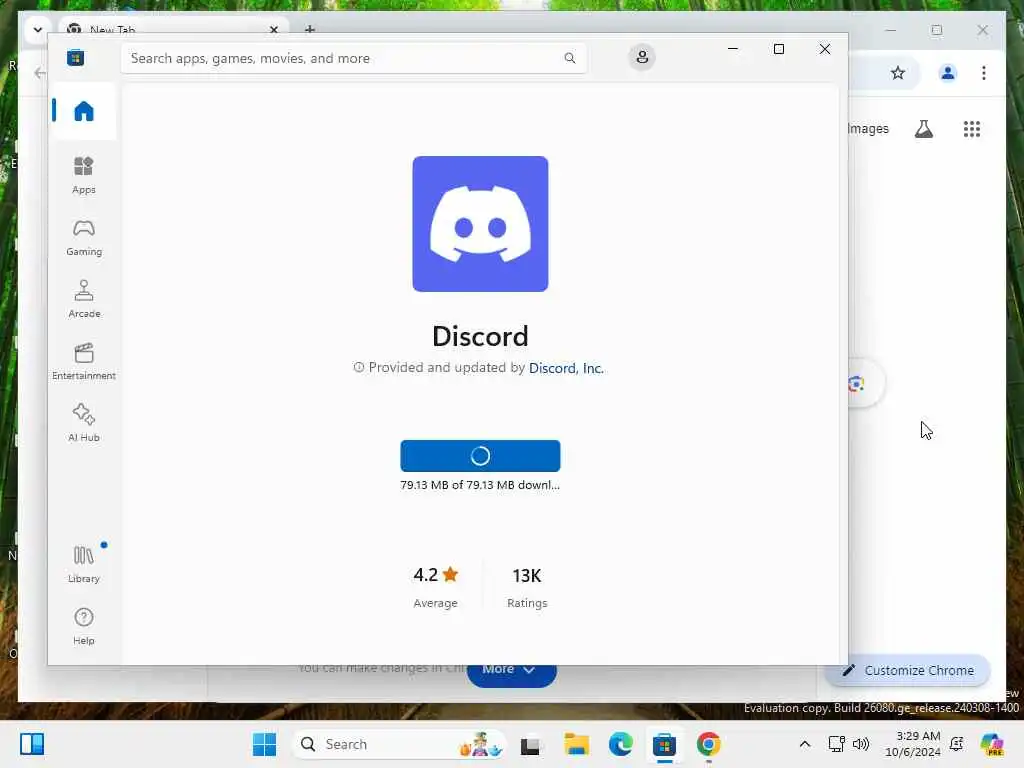This screenshot has height=768, width=1024.
Task: Click the Discord app logo
Action: [480, 224]
